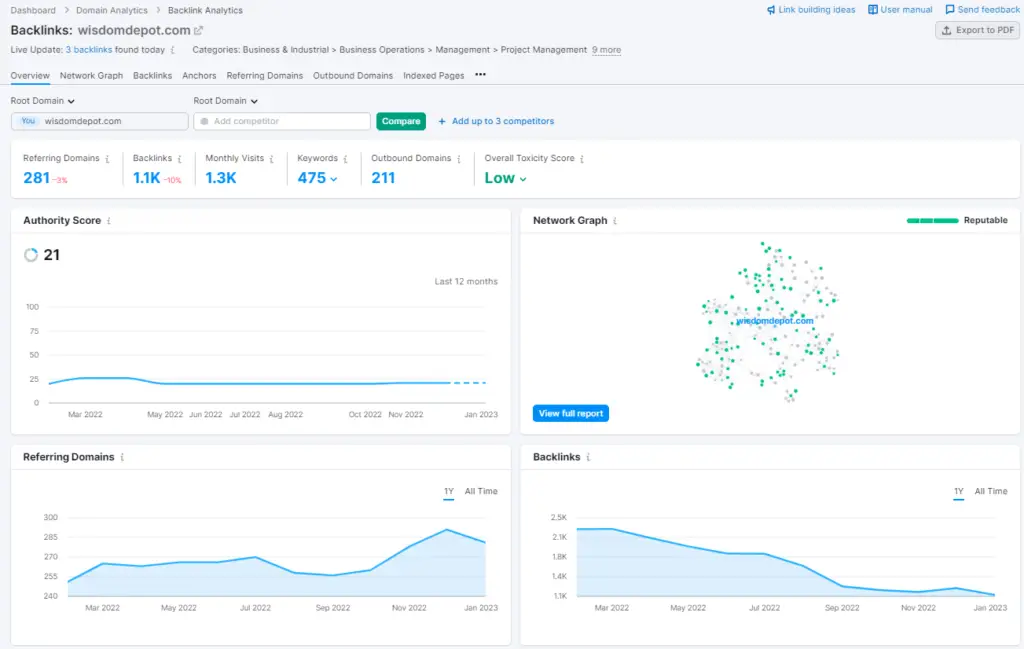Expand second Root Domain dropdown for competitor
1024x649 pixels.
[x=225, y=101]
